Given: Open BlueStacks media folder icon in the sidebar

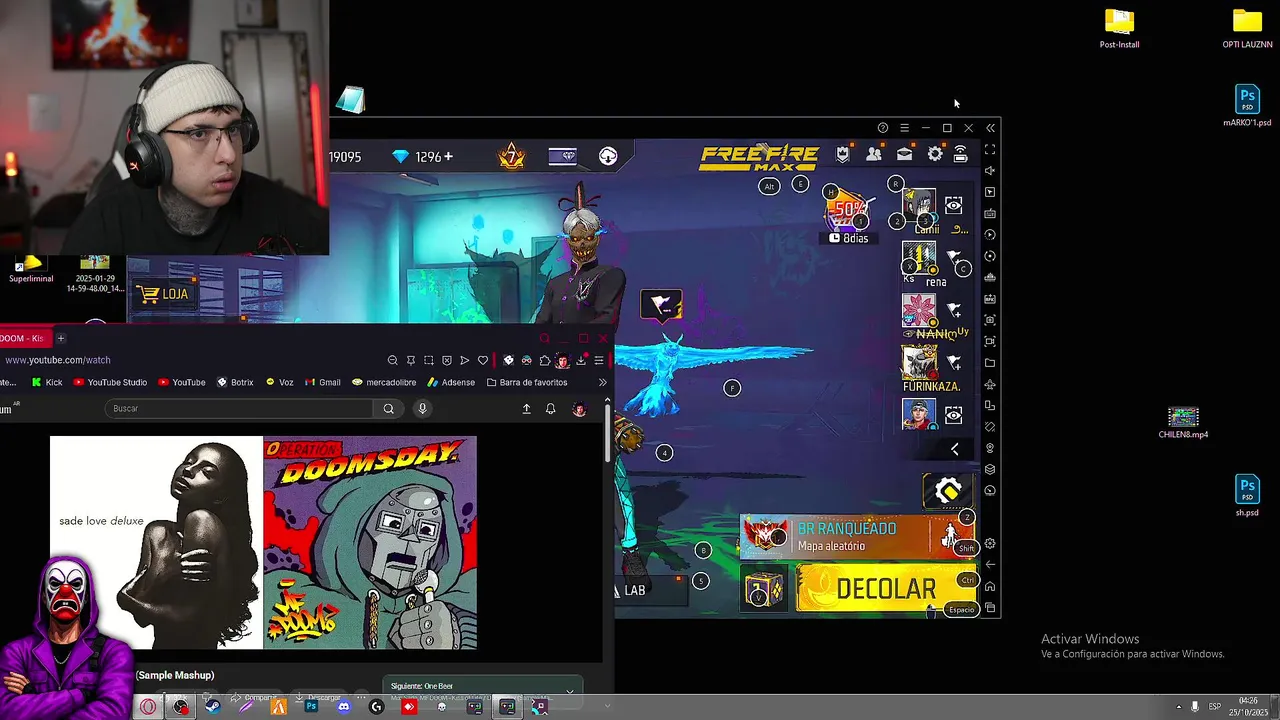Looking at the screenshot, I should pyautogui.click(x=990, y=363).
